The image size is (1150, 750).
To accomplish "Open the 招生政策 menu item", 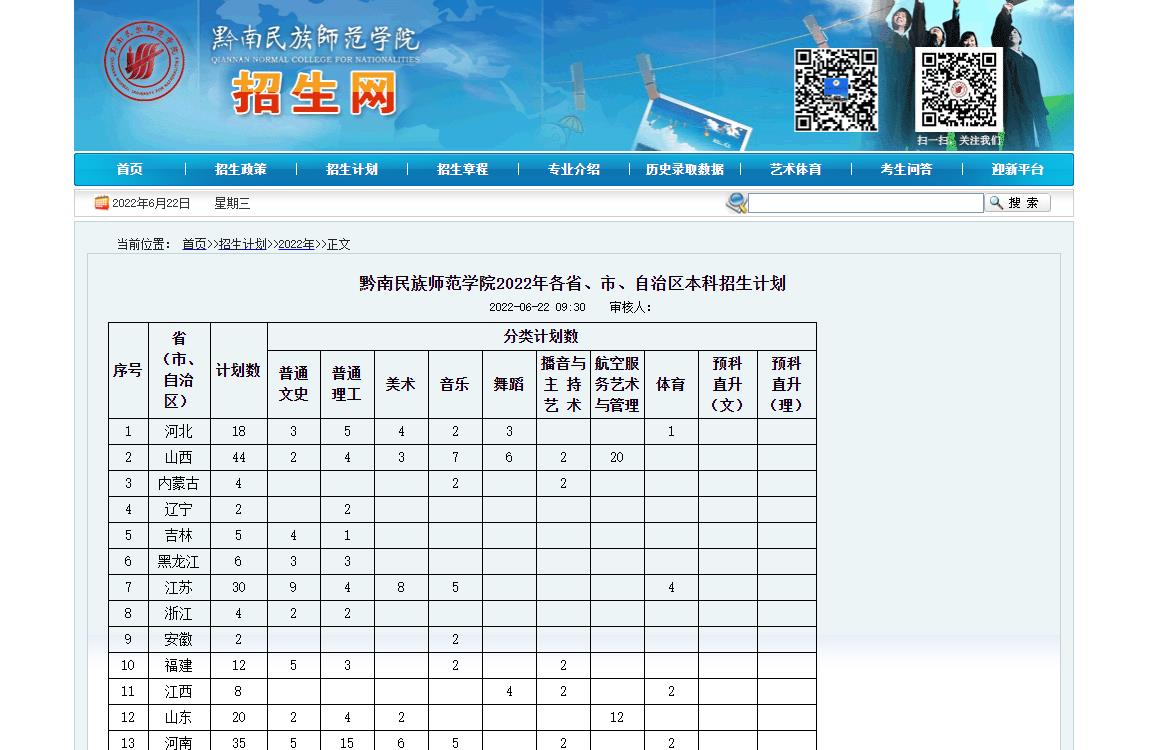I will [x=241, y=169].
